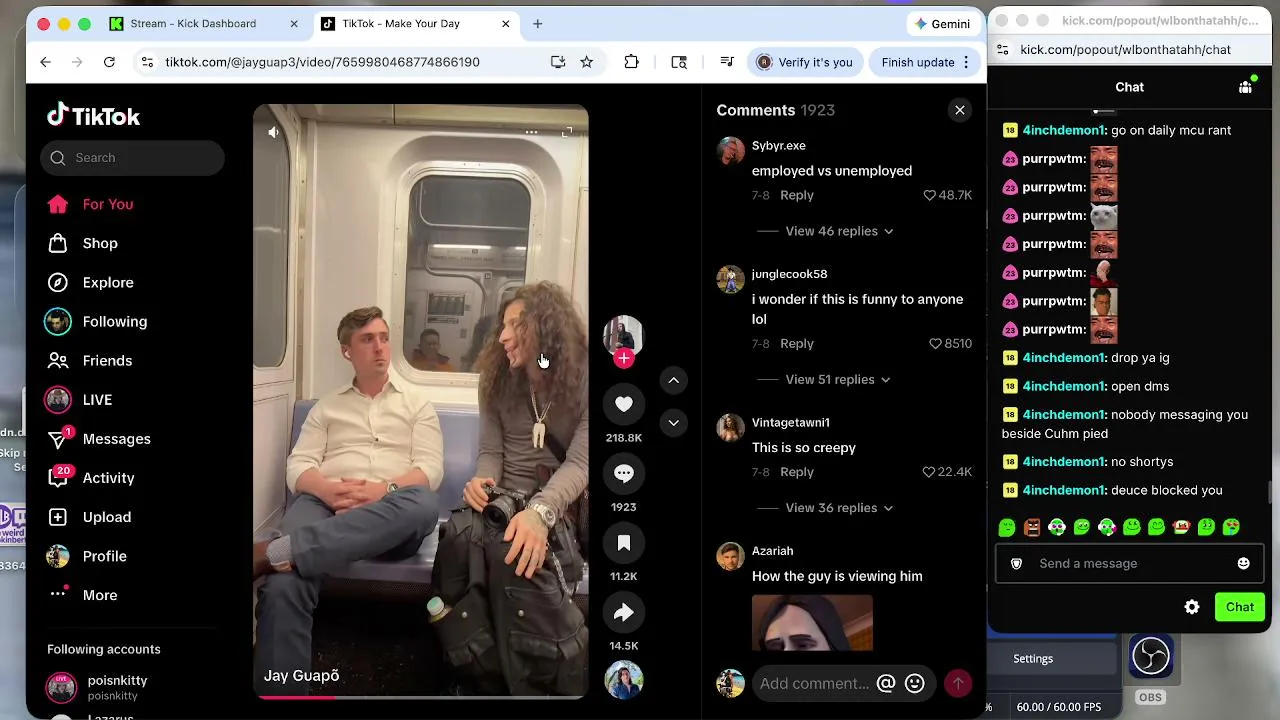The image size is (1280, 720).
Task: Click the TikTok search box
Action: (x=133, y=158)
